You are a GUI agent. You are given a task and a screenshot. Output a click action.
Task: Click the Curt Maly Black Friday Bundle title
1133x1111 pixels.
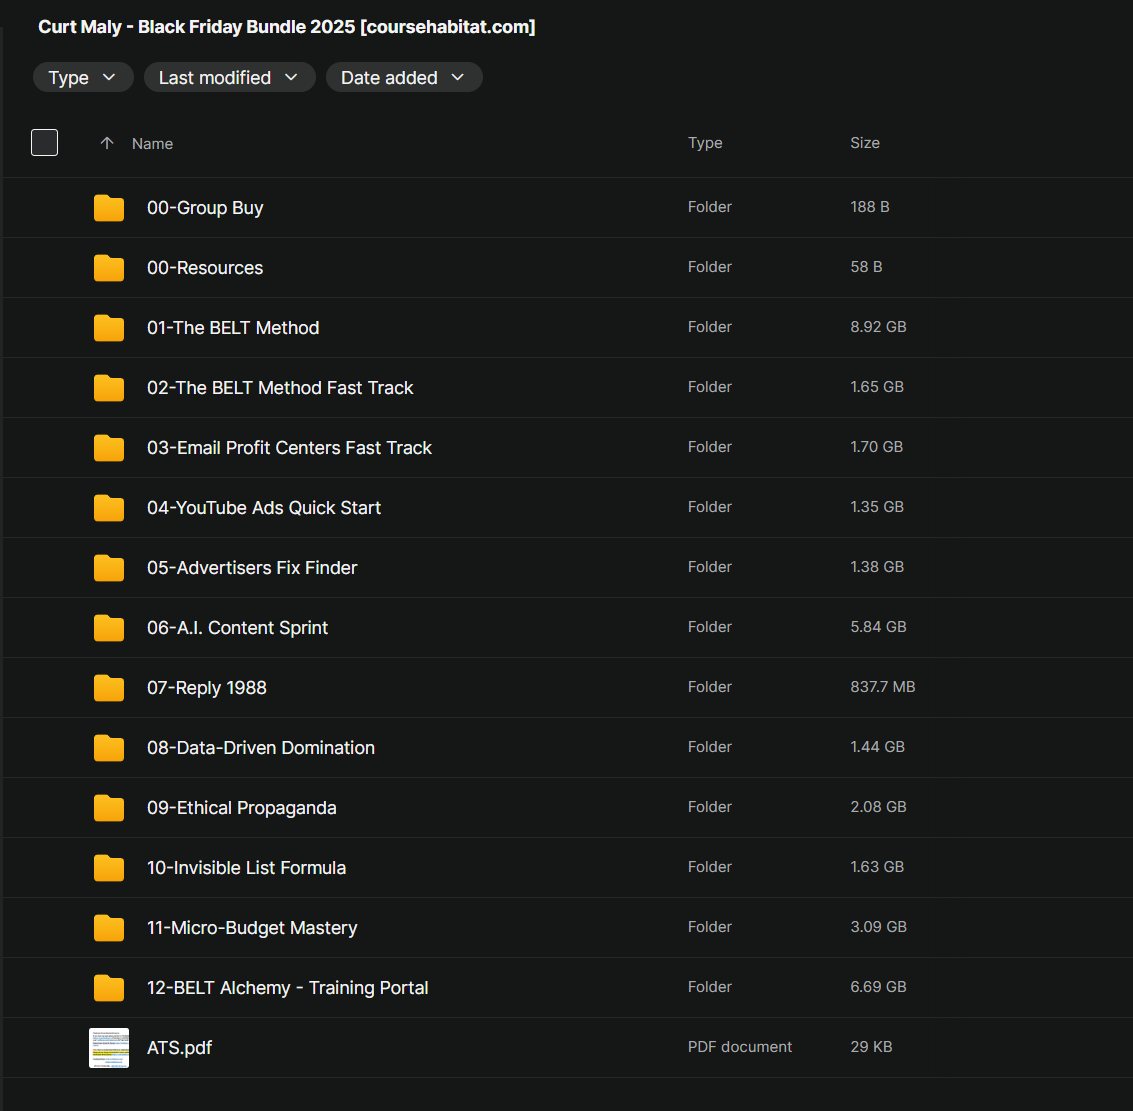(287, 27)
